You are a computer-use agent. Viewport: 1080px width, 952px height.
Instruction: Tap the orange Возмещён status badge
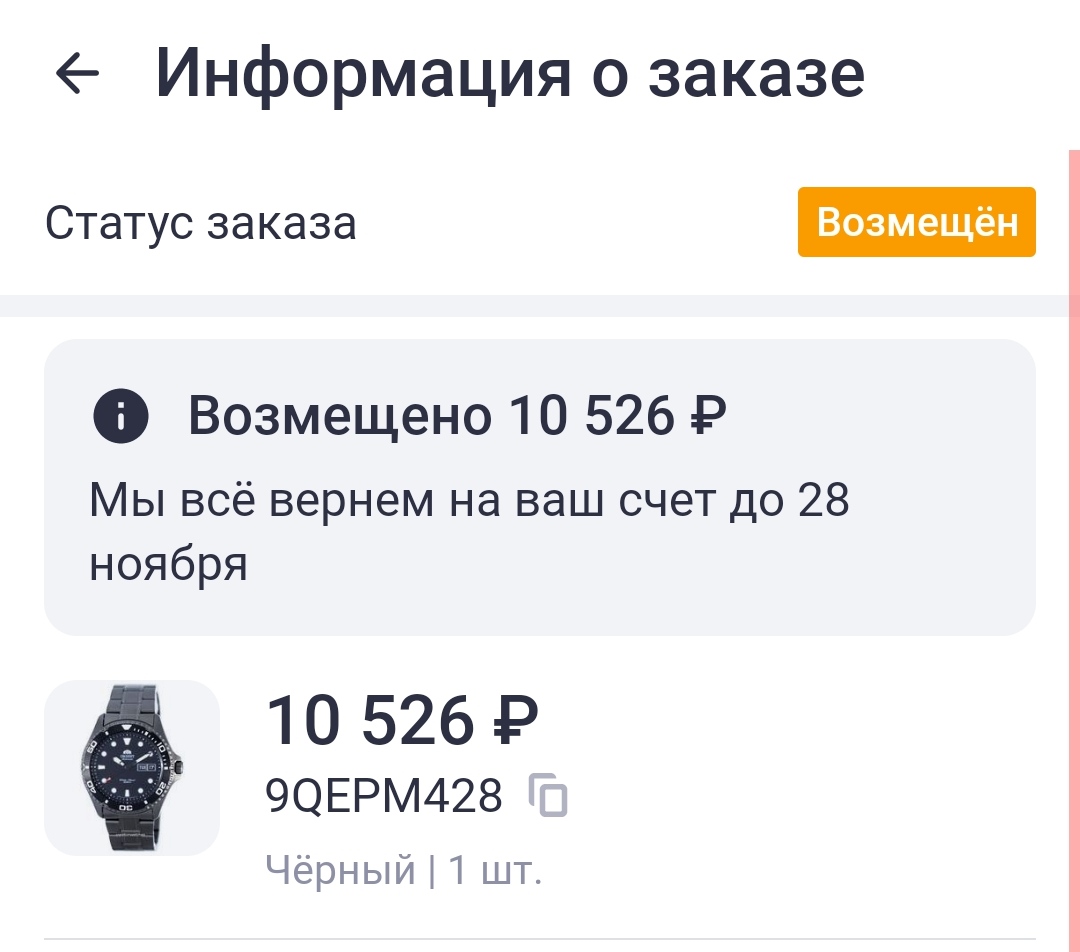click(916, 222)
